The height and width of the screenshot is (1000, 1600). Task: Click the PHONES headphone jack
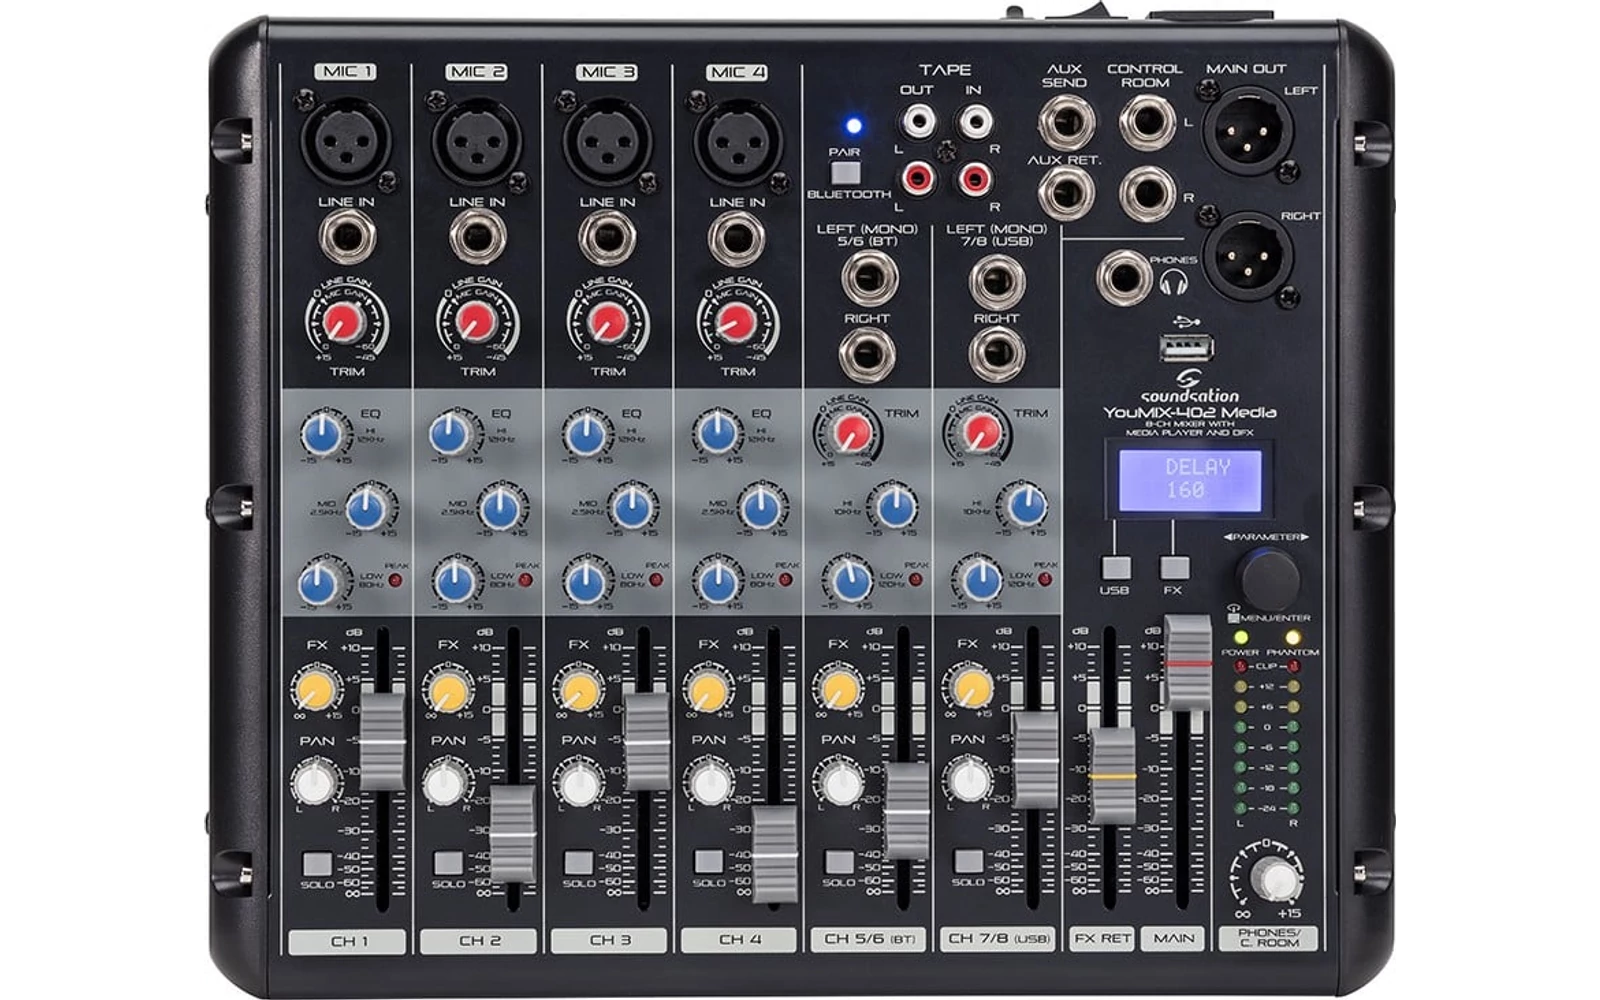1123,277
